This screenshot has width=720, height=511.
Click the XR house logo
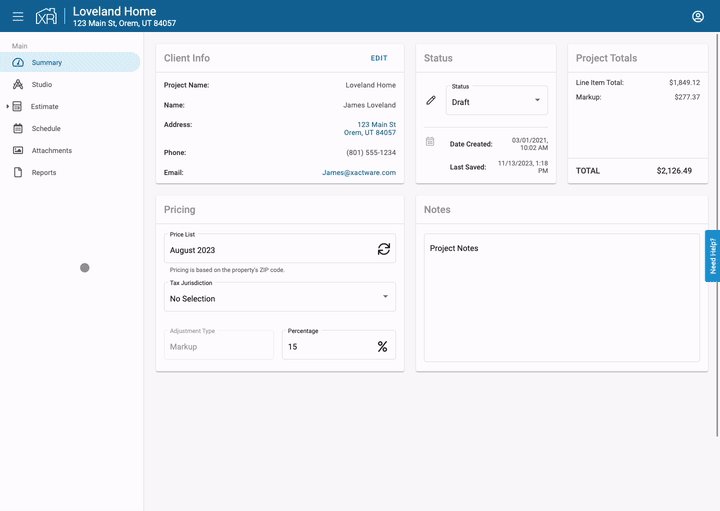tap(46, 17)
